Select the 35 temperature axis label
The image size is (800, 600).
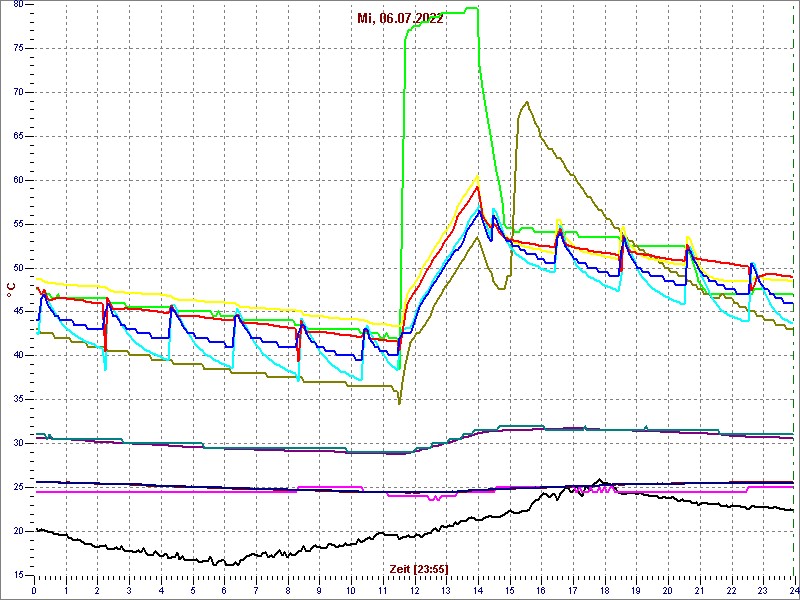pyautogui.click(x=17, y=399)
